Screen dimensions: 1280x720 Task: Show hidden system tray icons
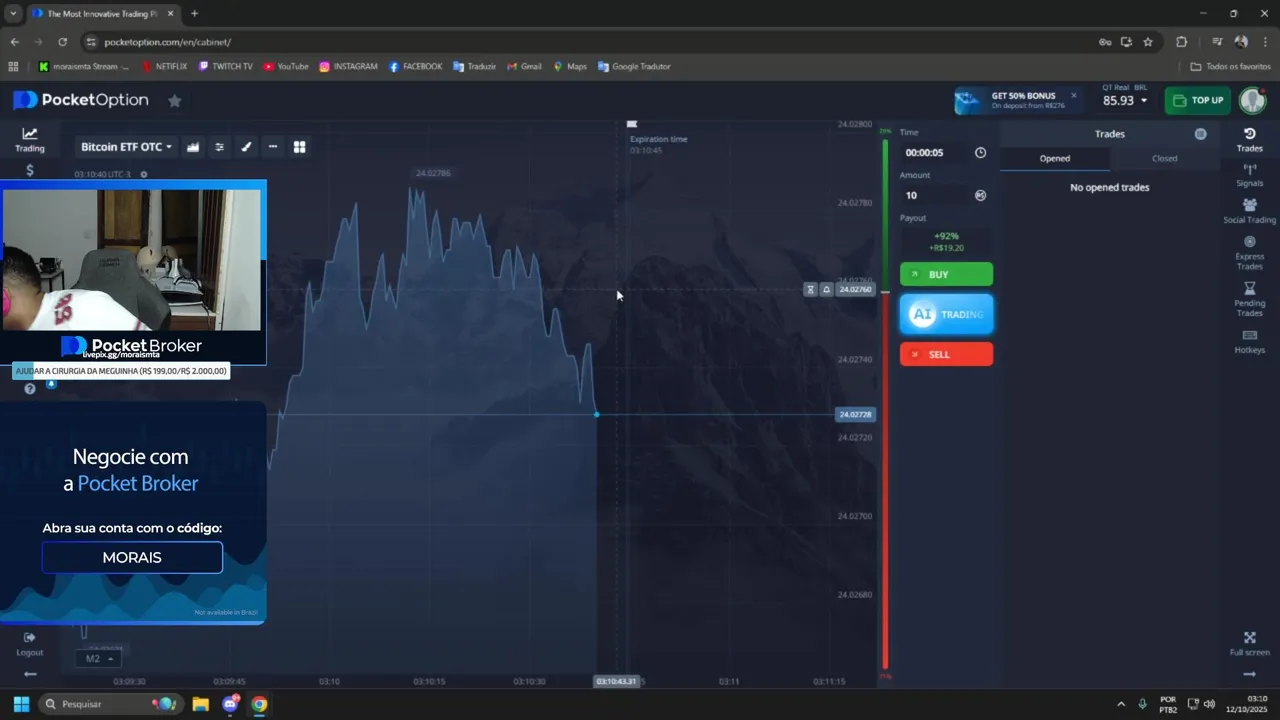tap(1120, 704)
